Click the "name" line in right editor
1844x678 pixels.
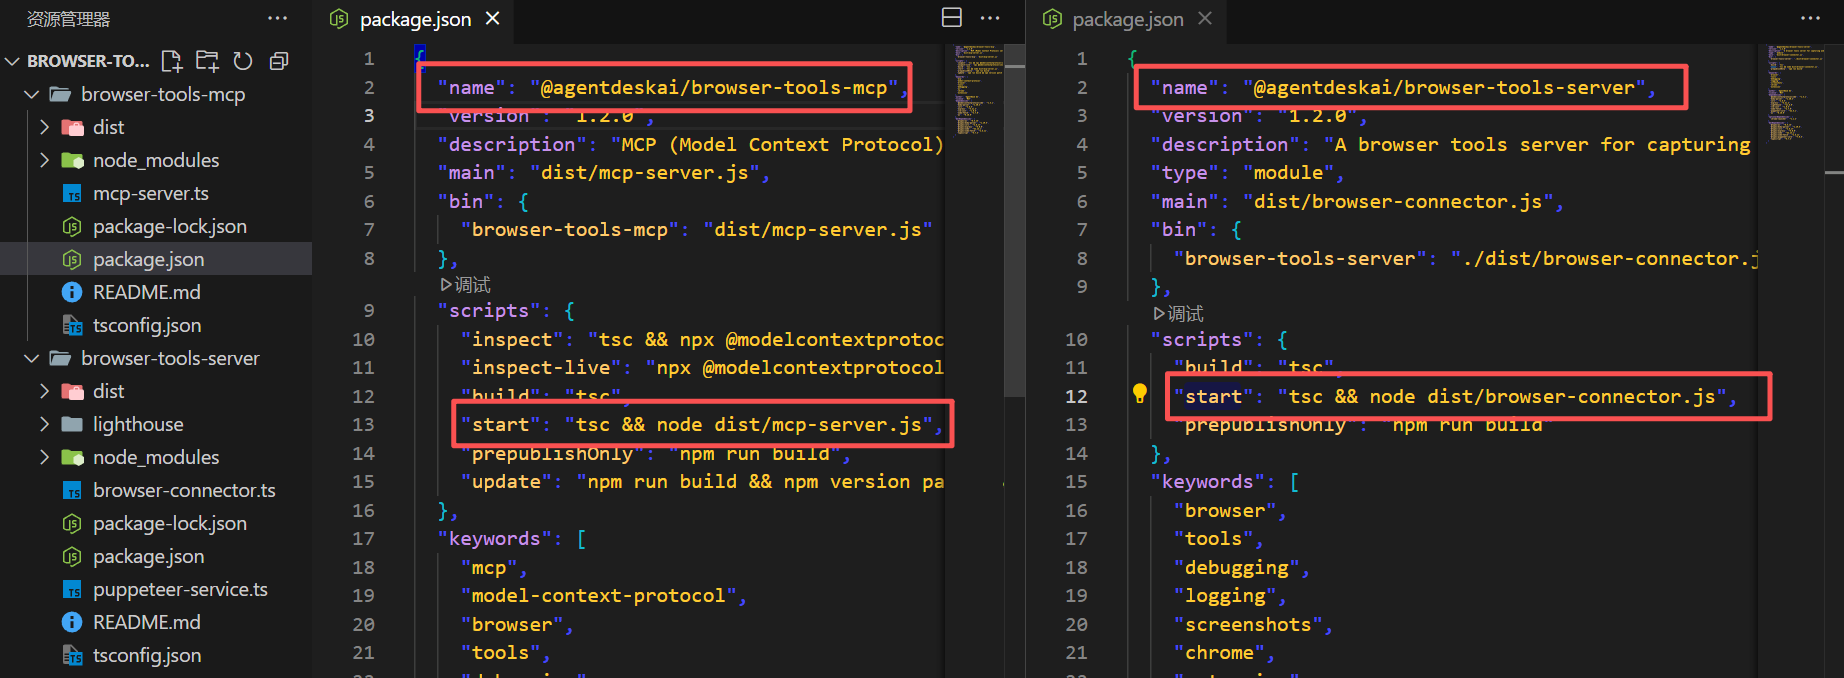tap(1403, 88)
